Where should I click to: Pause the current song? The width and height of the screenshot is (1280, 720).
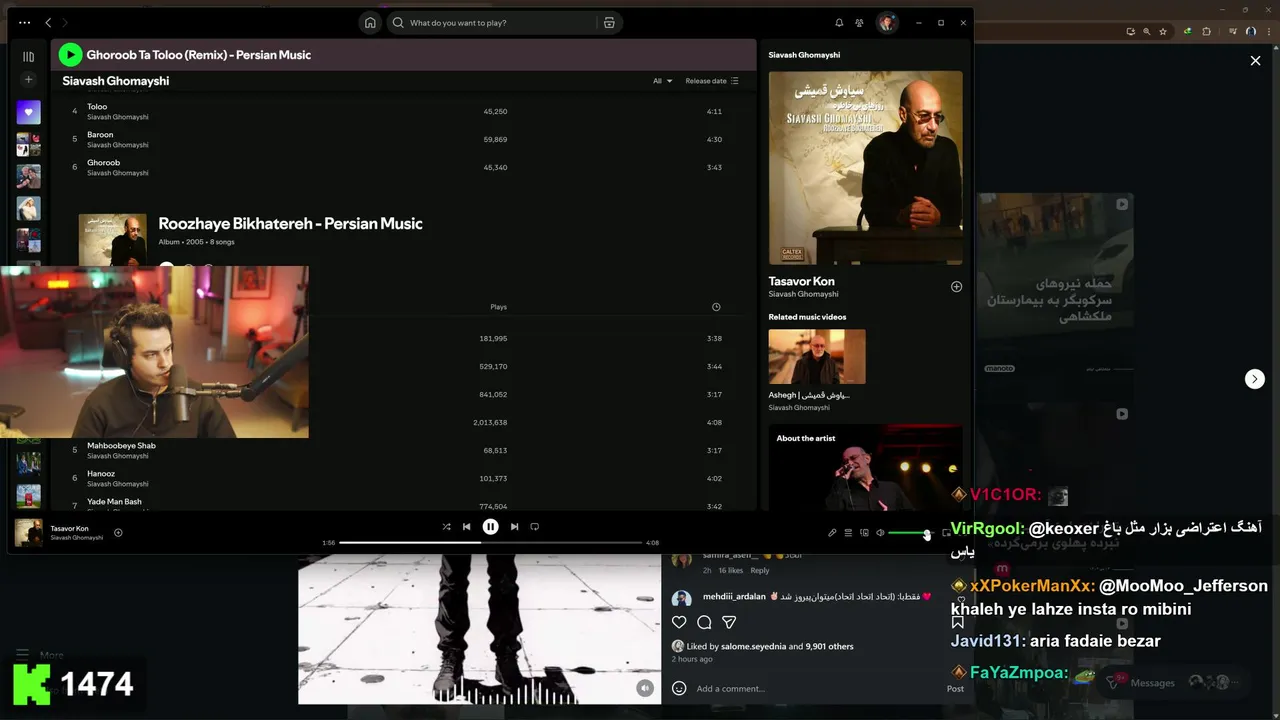point(490,527)
